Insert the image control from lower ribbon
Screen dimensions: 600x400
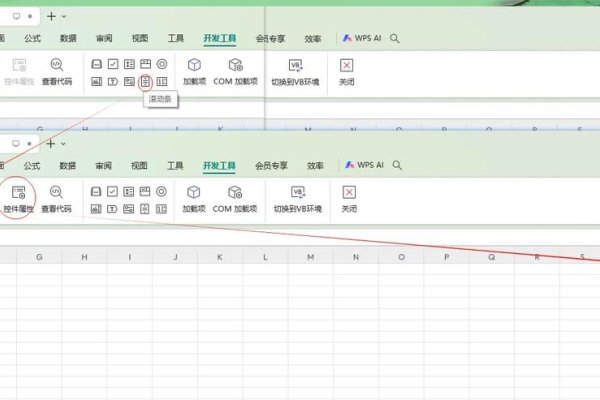click(x=129, y=209)
